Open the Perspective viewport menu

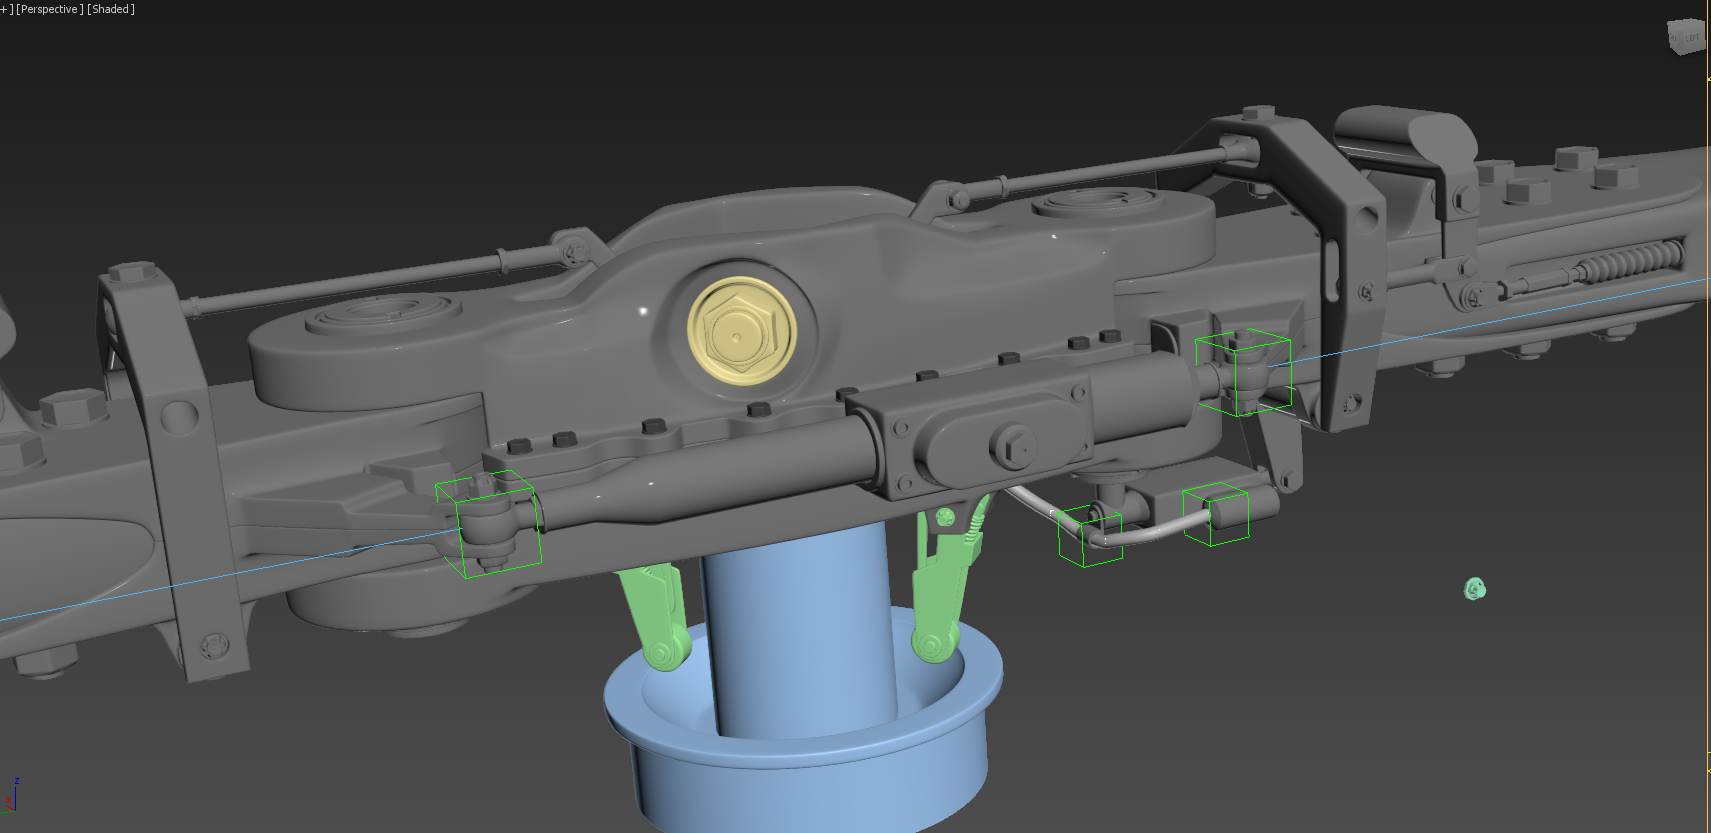pos(48,9)
